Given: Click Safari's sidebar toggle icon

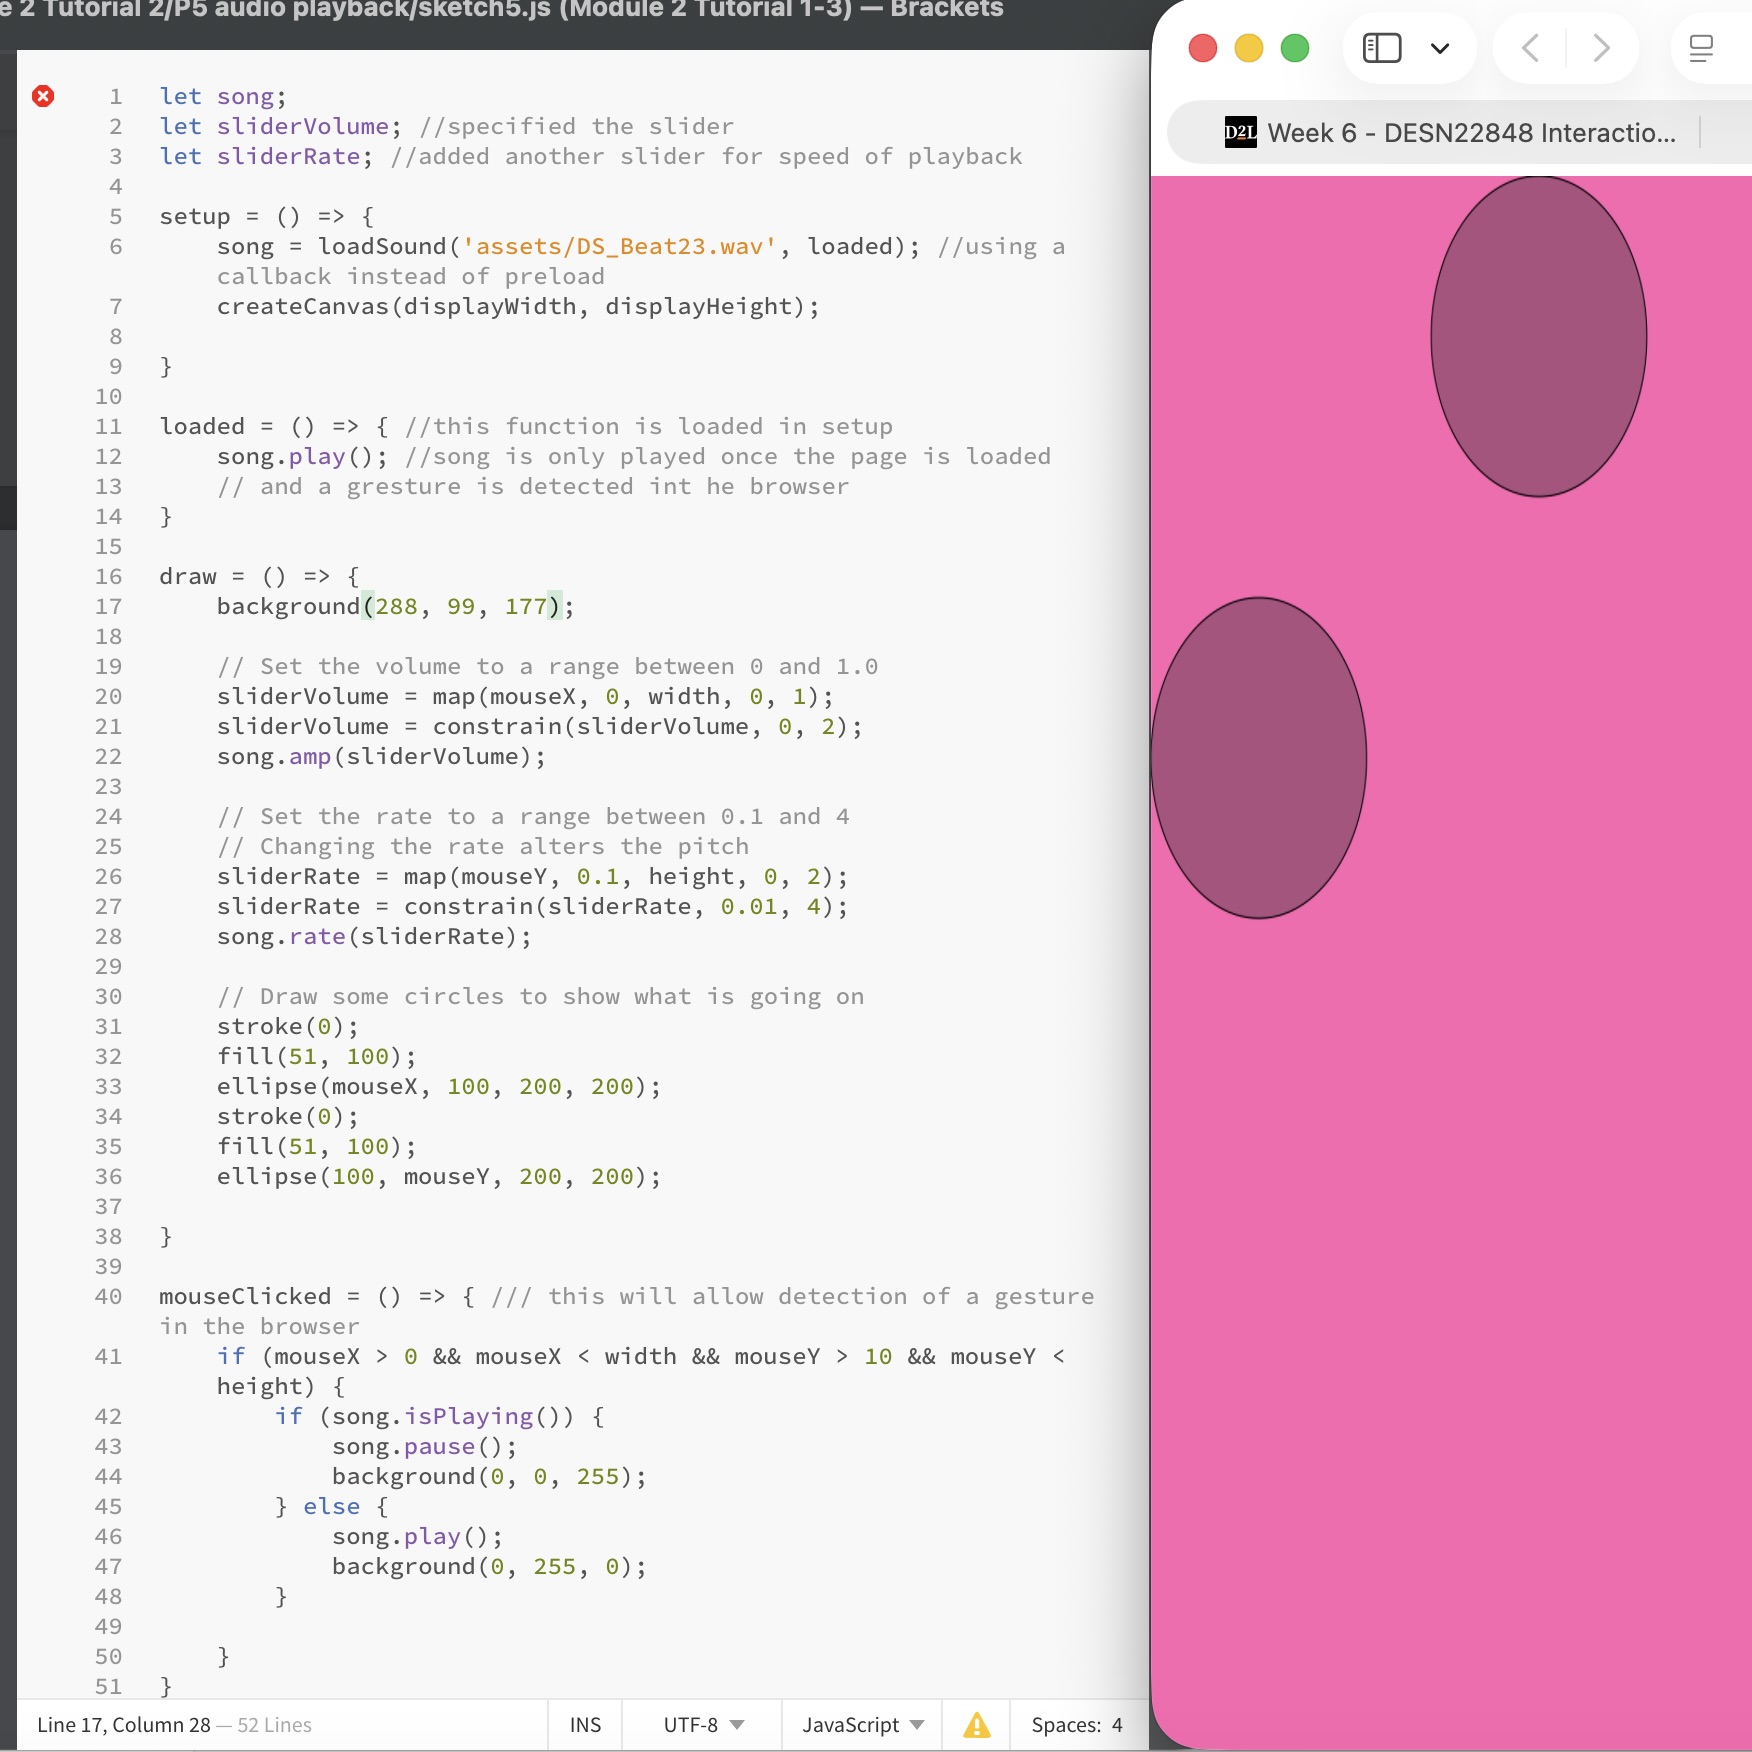Looking at the screenshot, I should tap(1383, 47).
